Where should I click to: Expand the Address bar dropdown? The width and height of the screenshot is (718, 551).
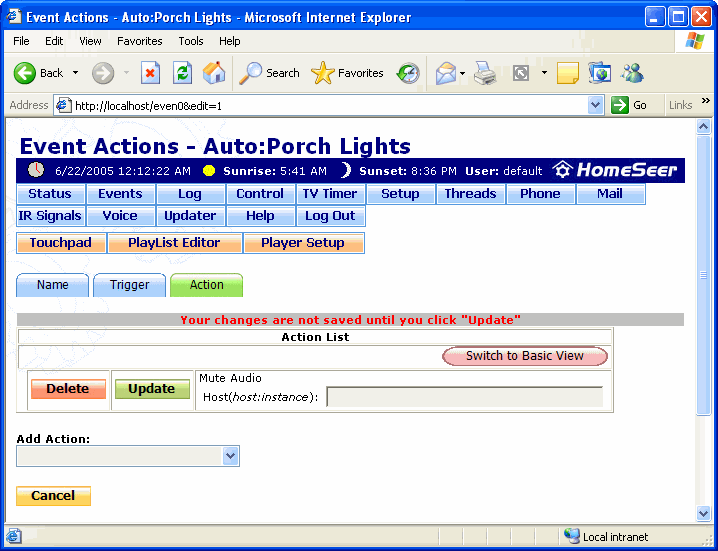[595, 105]
